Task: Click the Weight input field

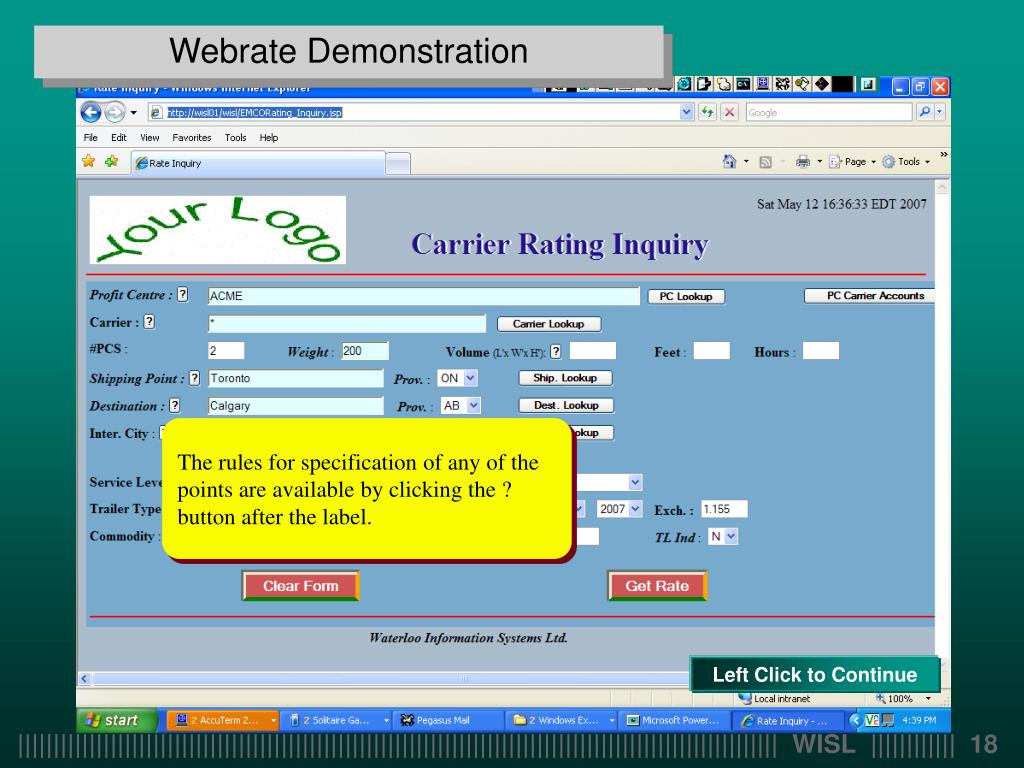Action: [364, 351]
